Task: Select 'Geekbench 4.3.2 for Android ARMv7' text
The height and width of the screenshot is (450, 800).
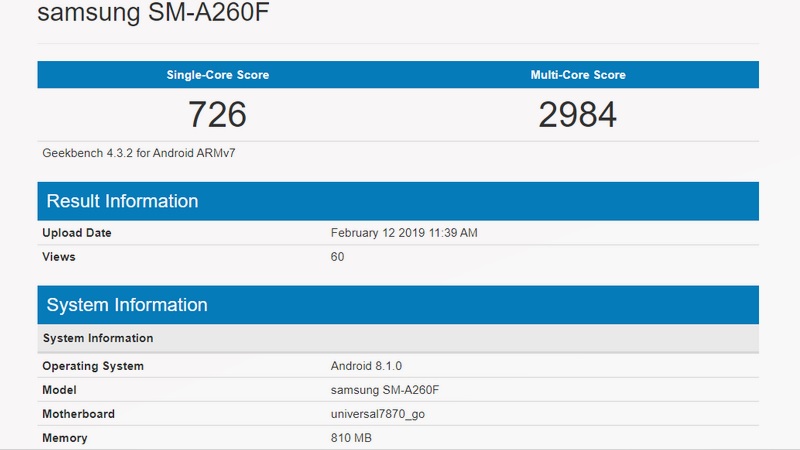Action: pyautogui.click(x=139, y=153)
